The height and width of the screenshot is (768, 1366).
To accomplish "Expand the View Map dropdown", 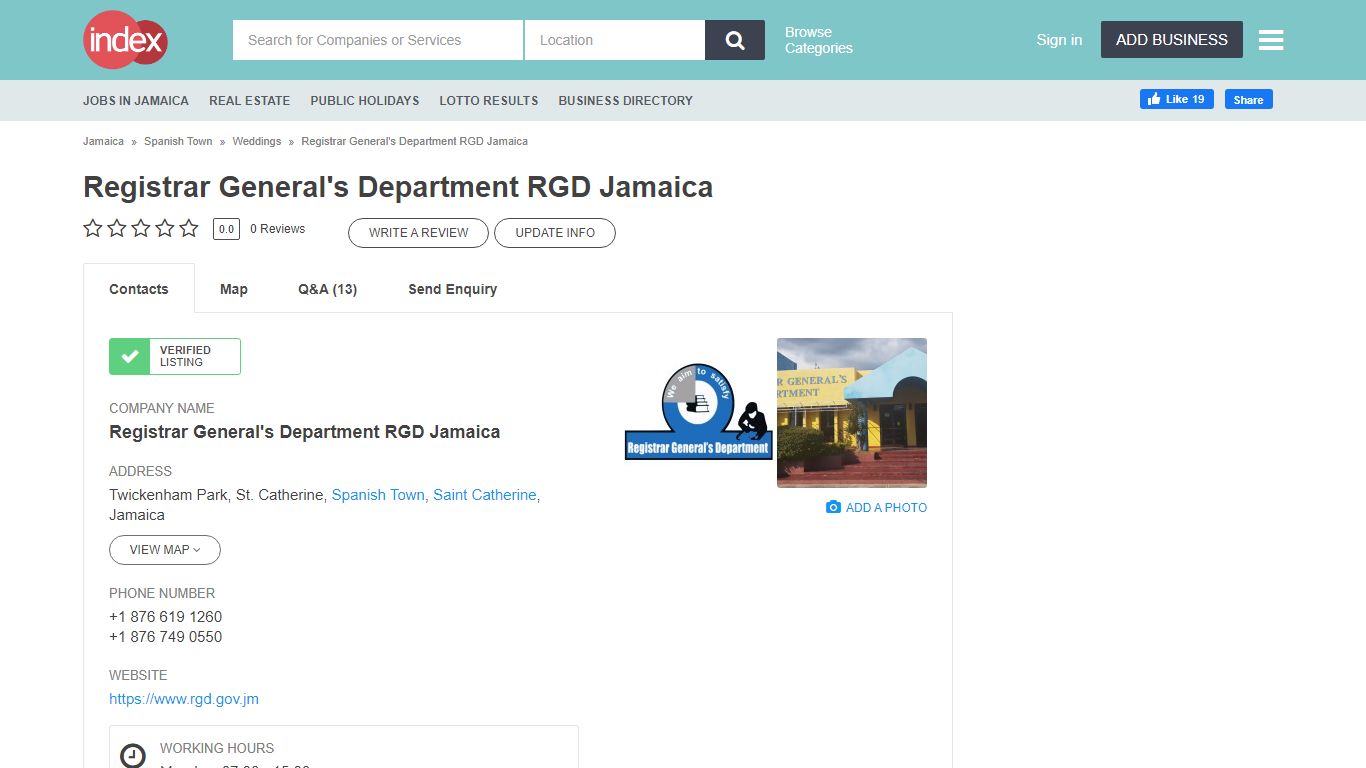I will point(165,550).
